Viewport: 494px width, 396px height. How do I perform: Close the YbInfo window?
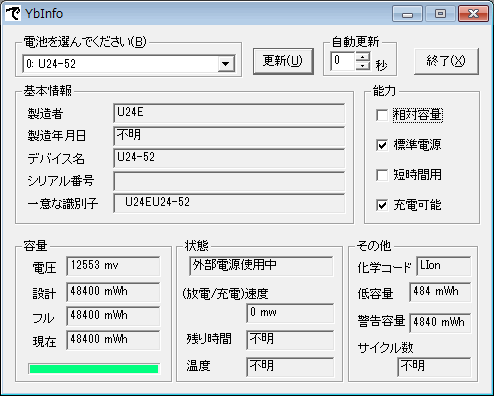(473, 14)
